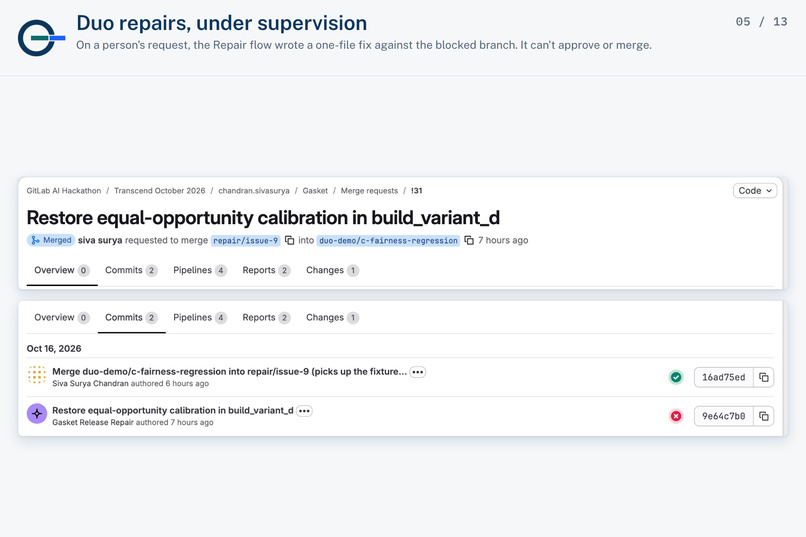Copy commit SHA 9e64c7b0
This screenshot has height=537, width=806.
(764, 416)
